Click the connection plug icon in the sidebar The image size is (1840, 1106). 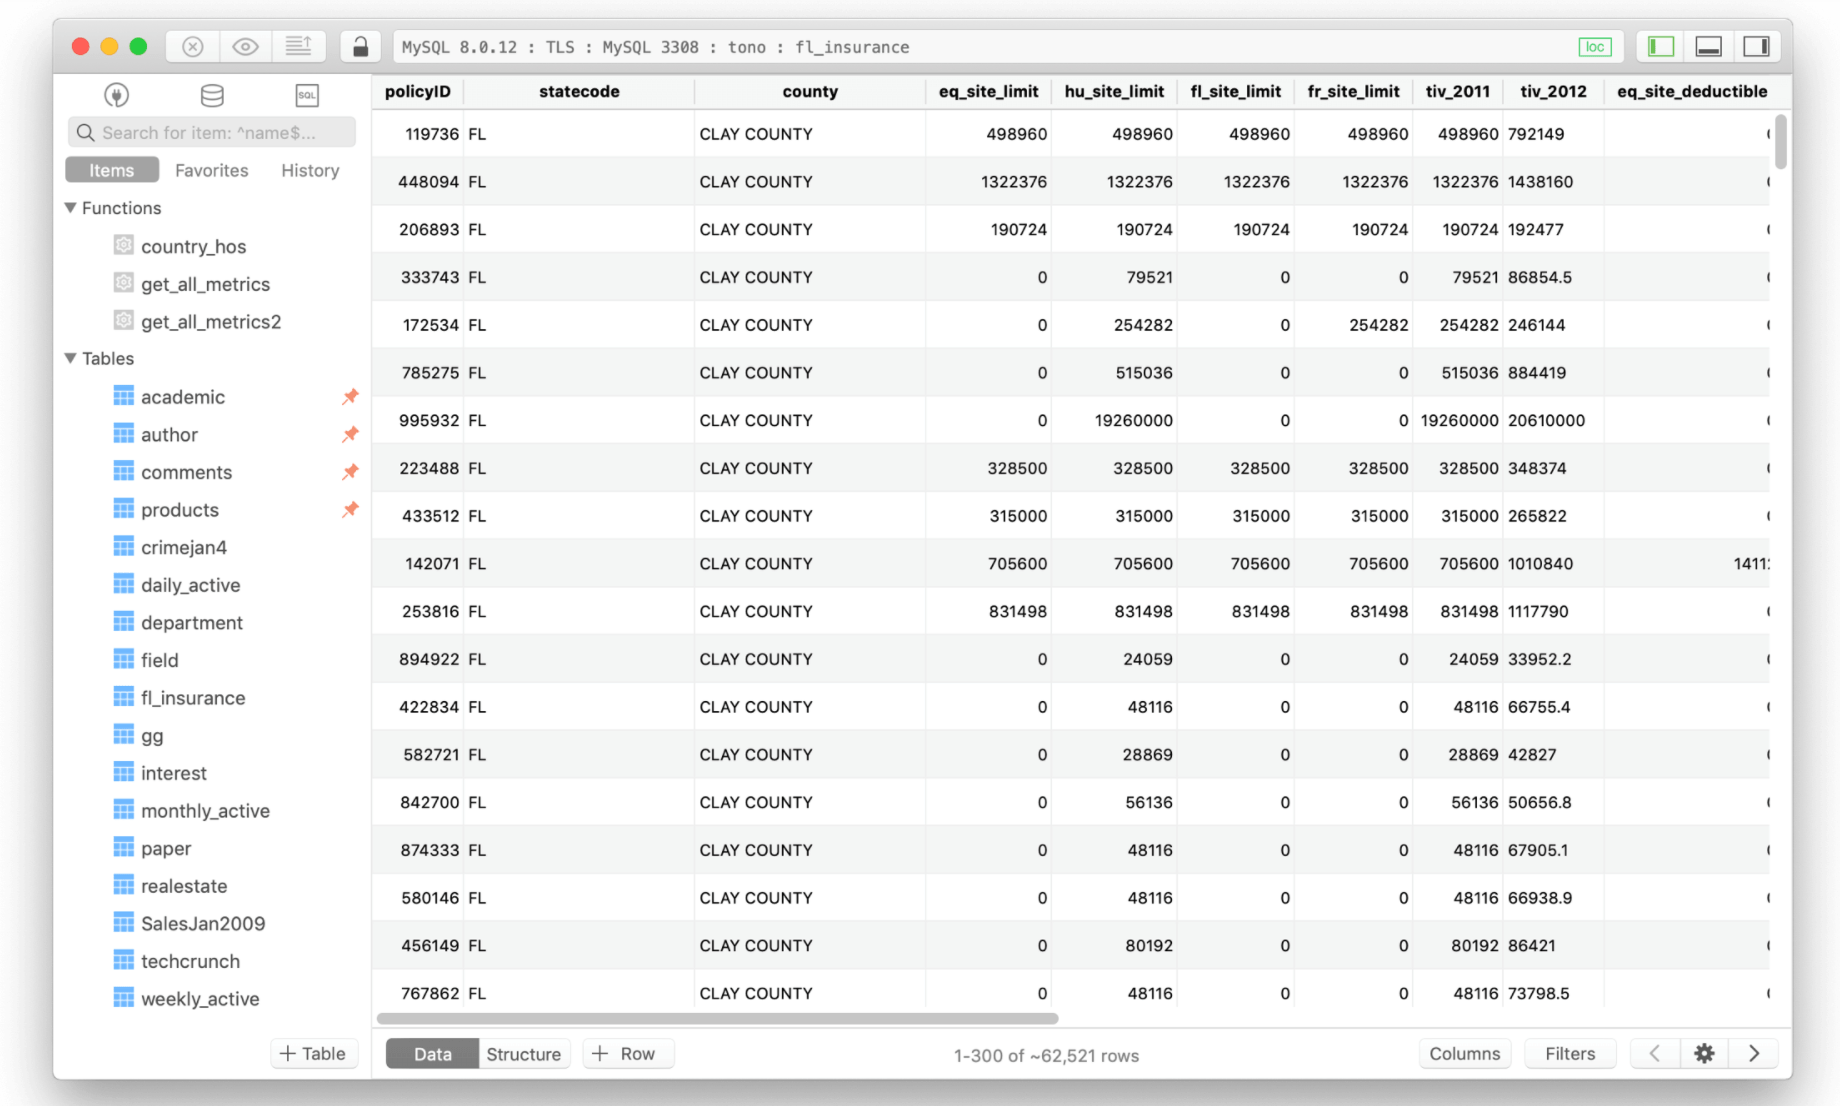(x=116, y=95)
